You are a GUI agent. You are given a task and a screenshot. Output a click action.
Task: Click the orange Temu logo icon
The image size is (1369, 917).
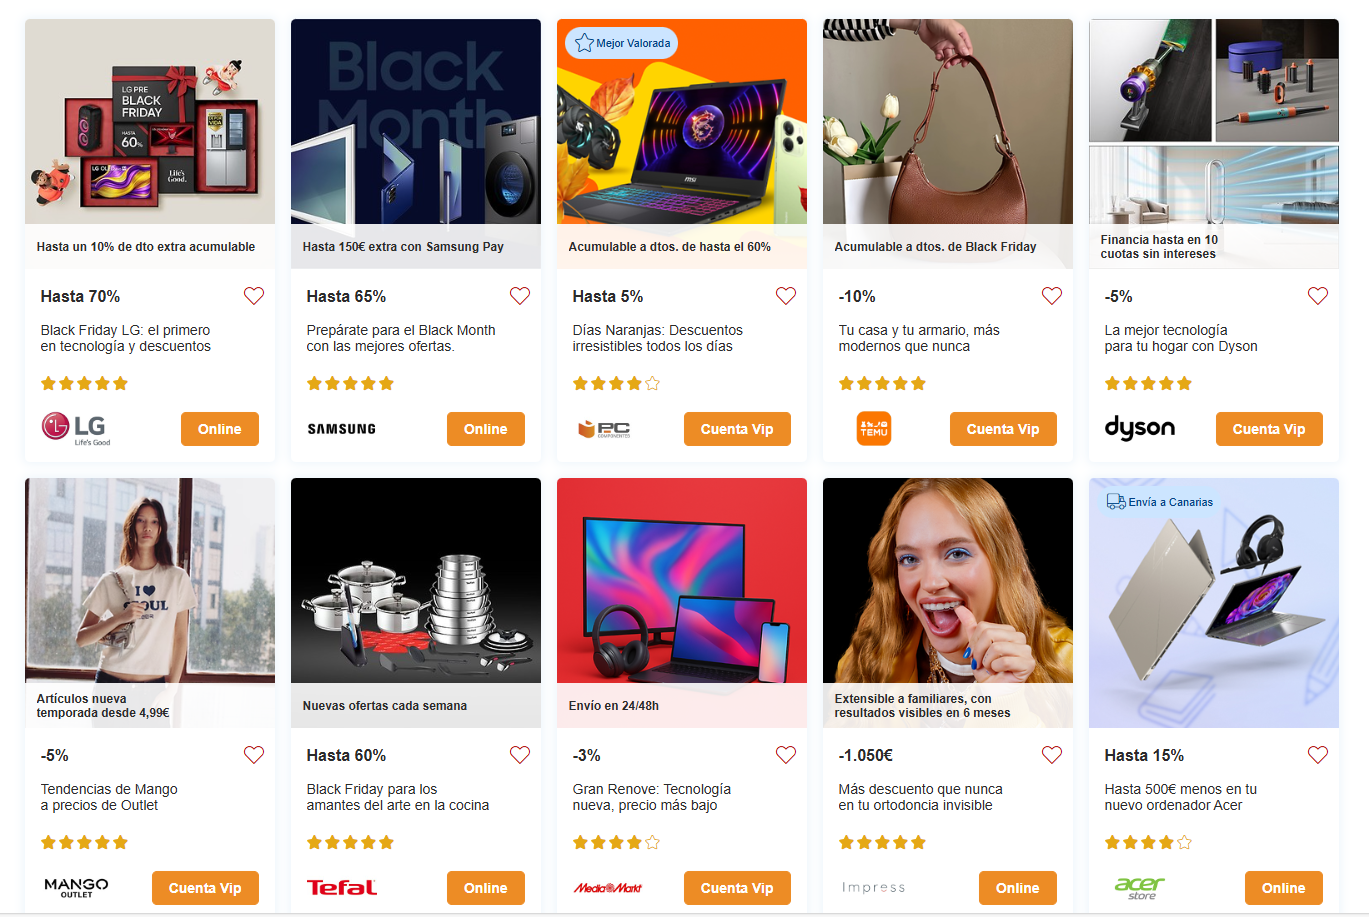tap(874, 429)
